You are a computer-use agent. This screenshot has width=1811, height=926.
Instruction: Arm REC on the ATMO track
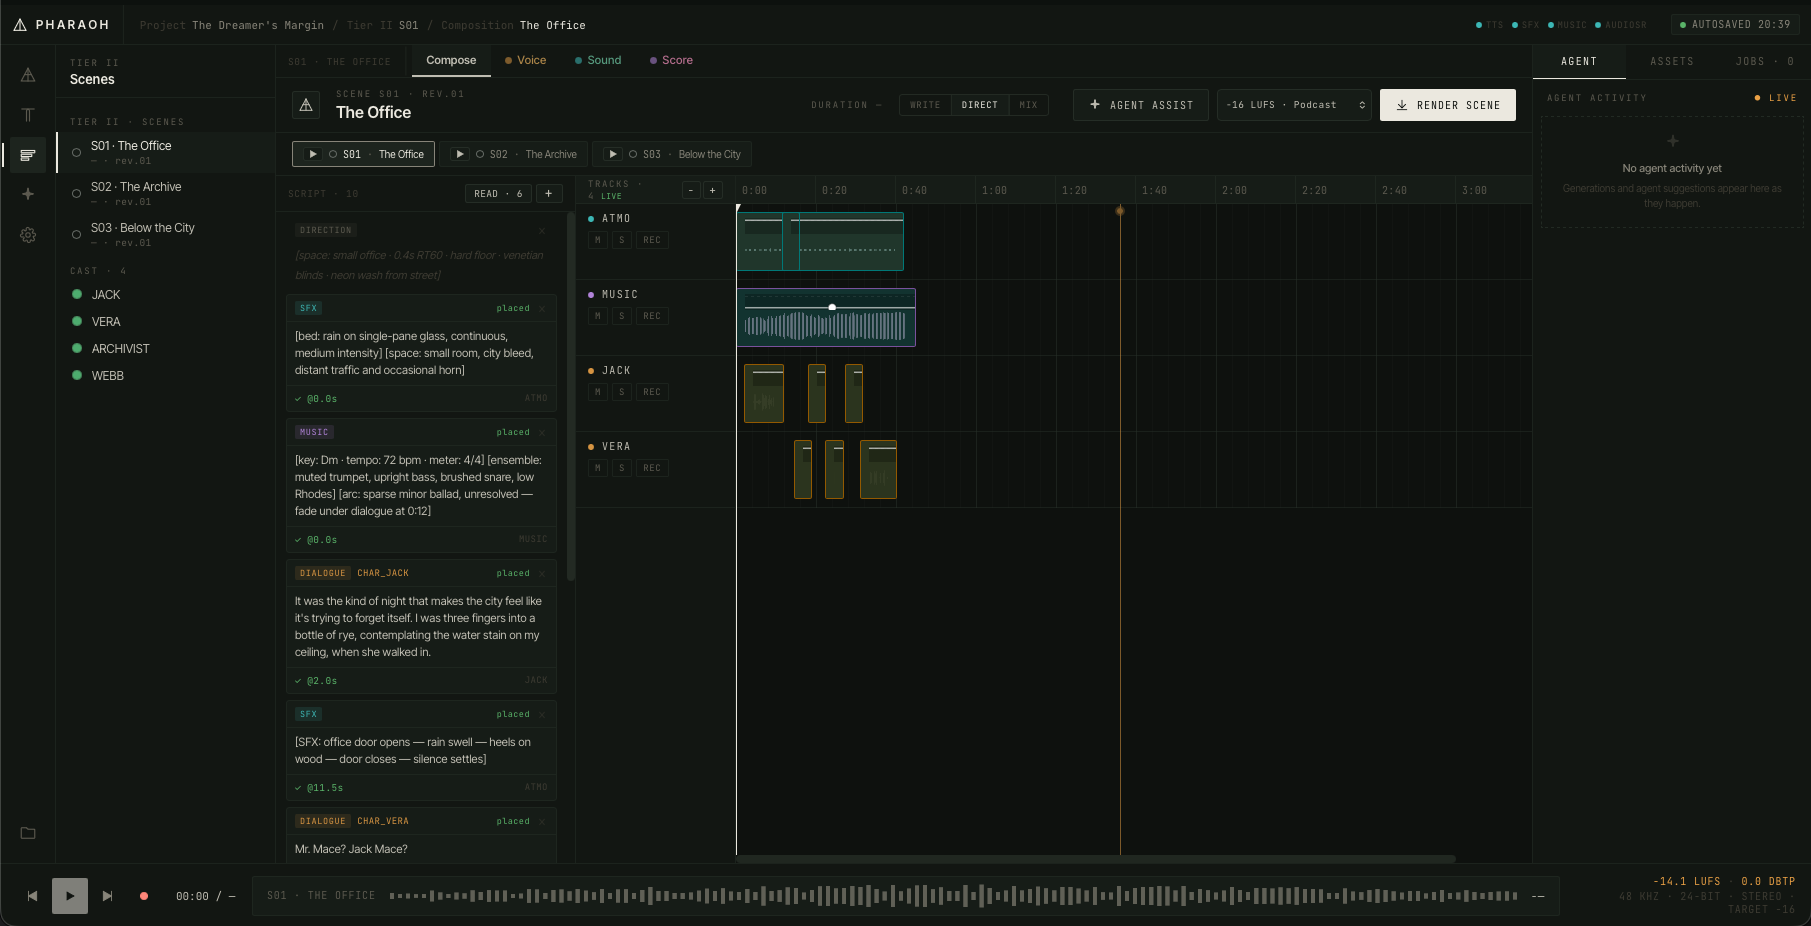click(652, 240)
